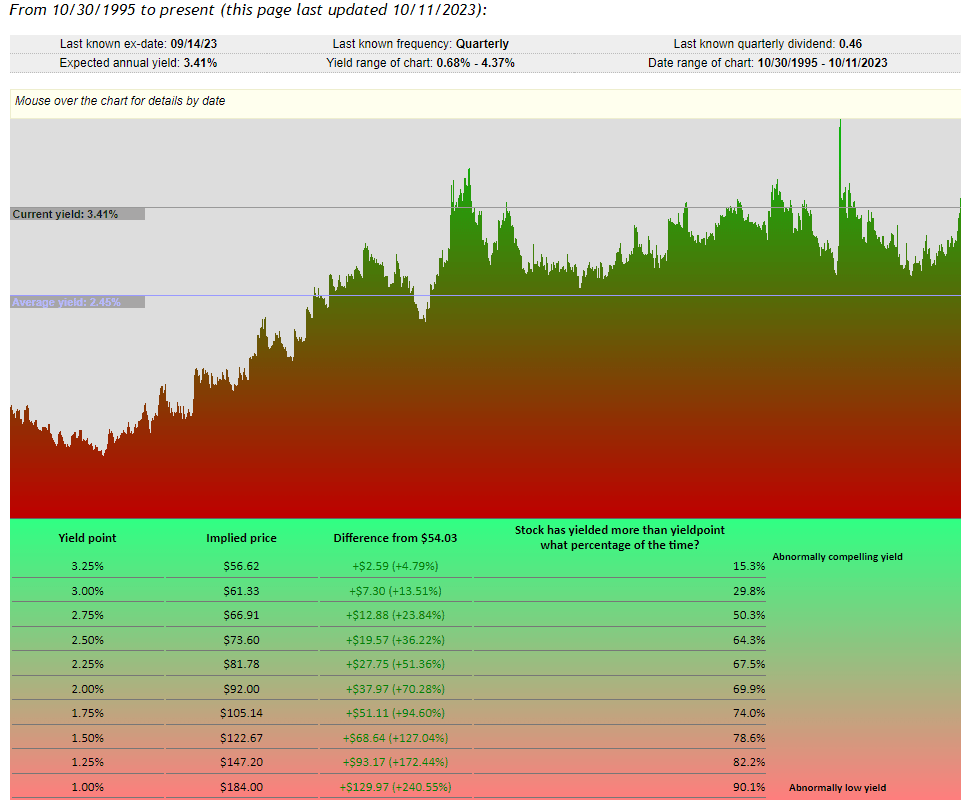
Task: Click the 64.3% percentage value
Action: tap(749, 640)
